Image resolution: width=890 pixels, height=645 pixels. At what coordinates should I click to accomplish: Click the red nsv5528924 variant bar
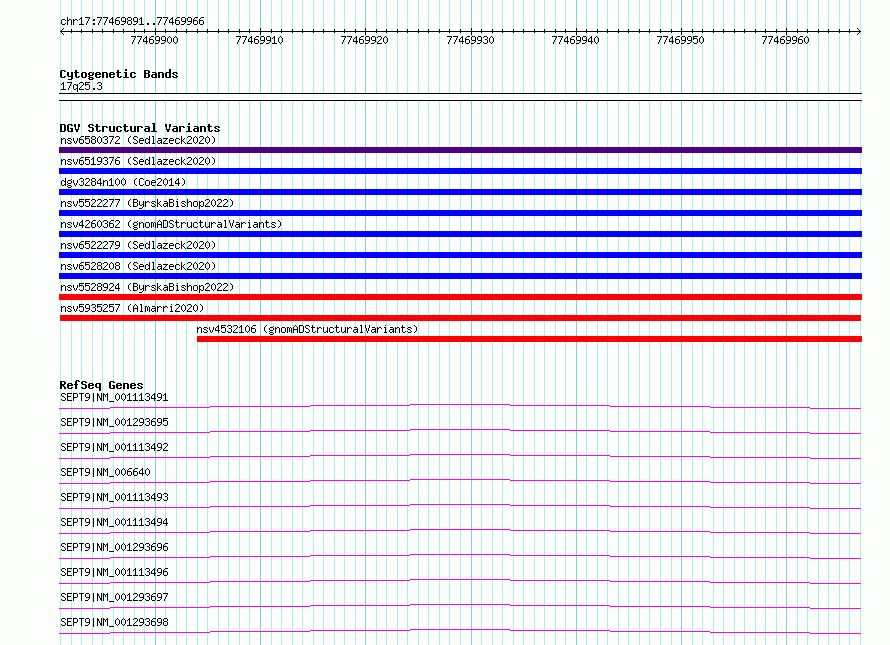pos(460,297)
